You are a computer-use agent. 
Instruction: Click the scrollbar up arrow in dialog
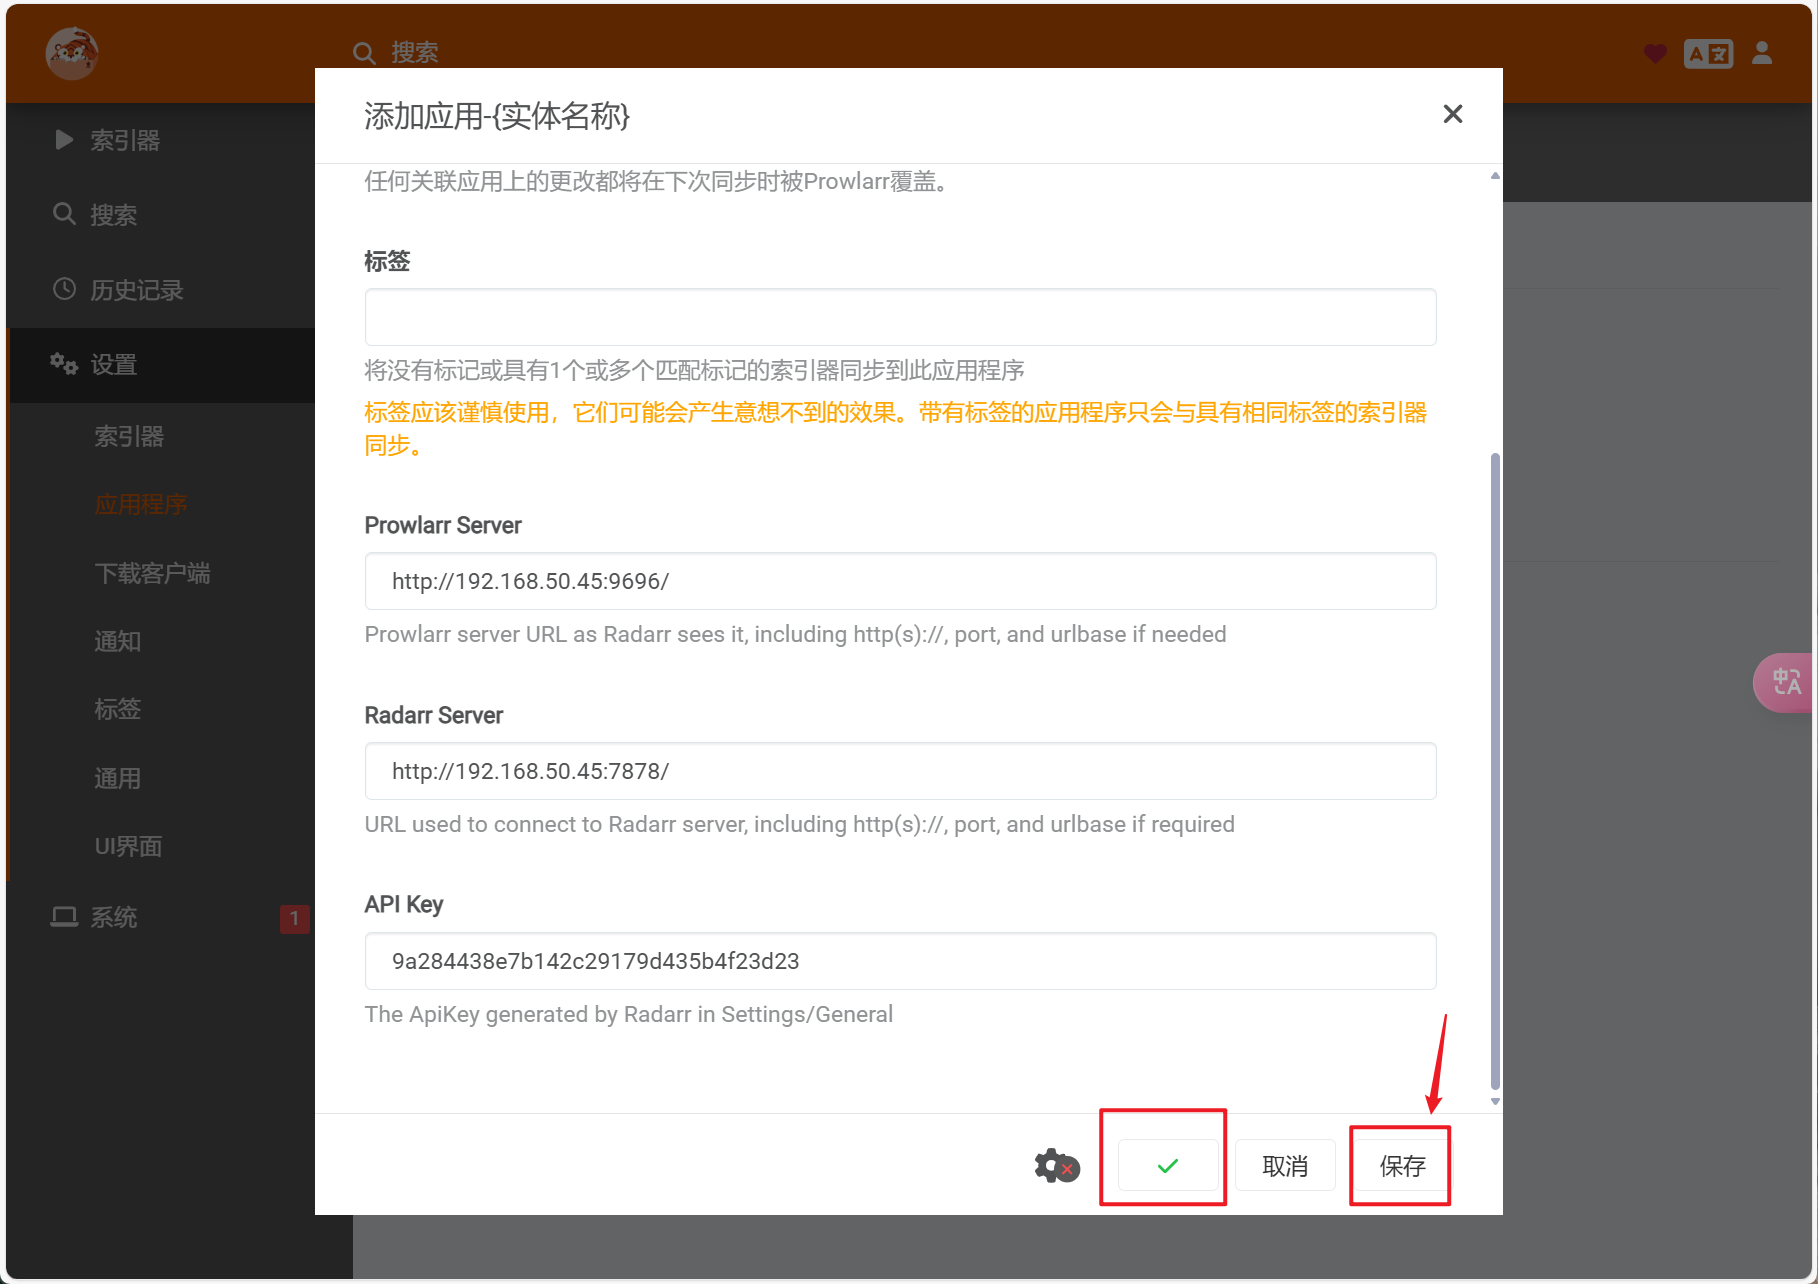(1495, 176)
